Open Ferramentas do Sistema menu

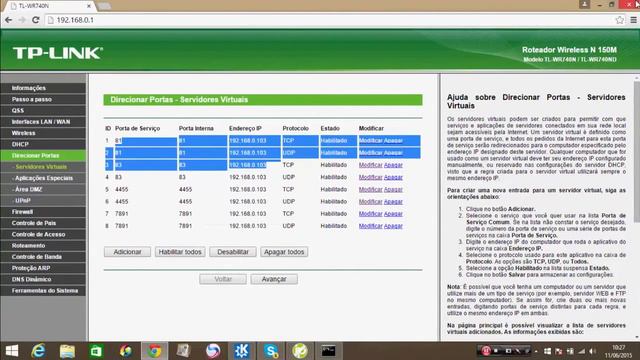click(43, 291)
